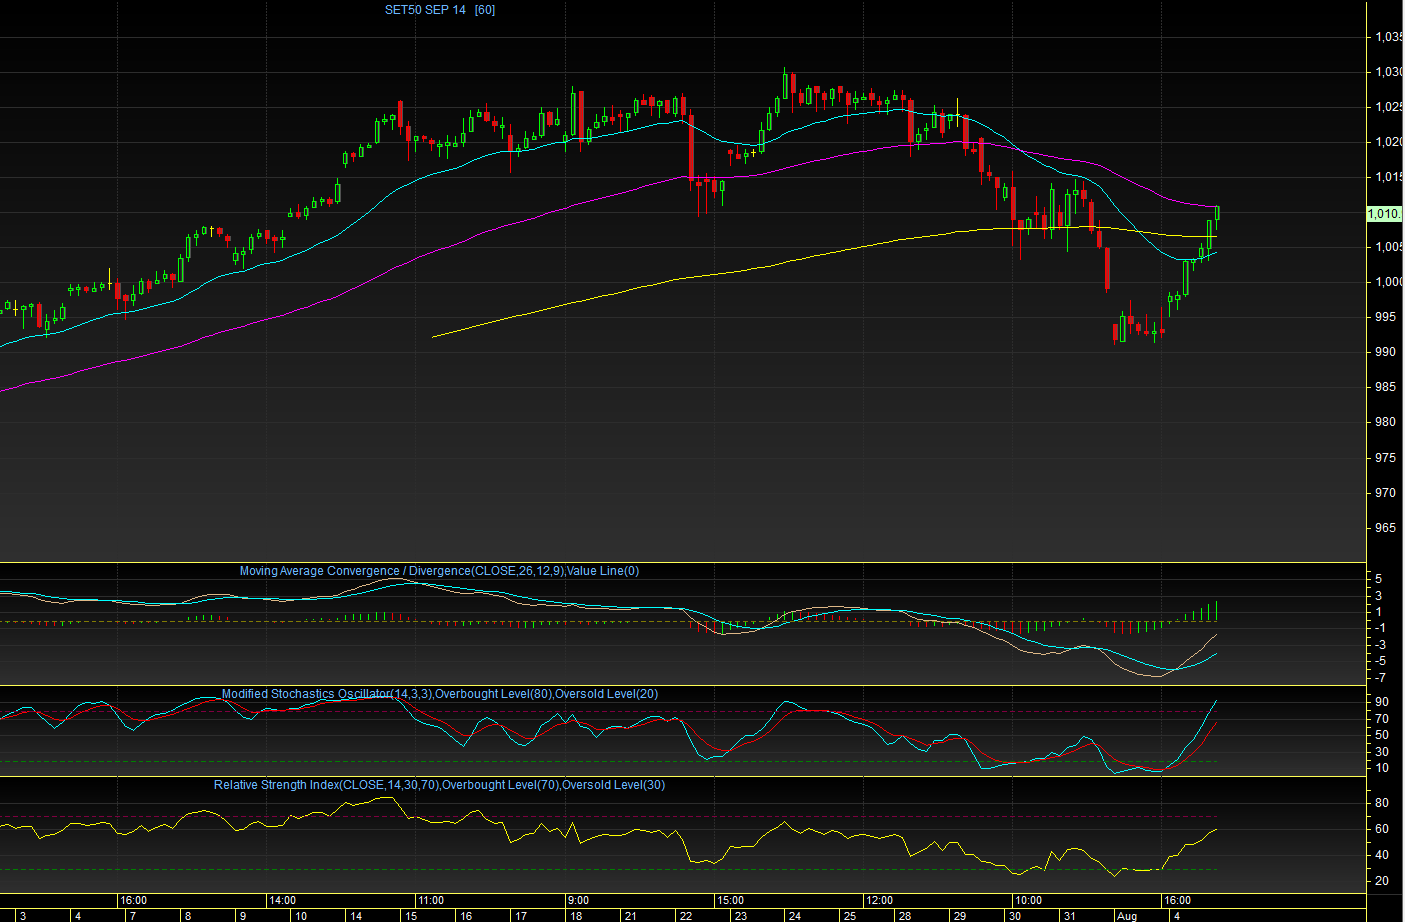Click date 25 on the date axis
This screenshot has width=1405, height=922.
point(850,916)
